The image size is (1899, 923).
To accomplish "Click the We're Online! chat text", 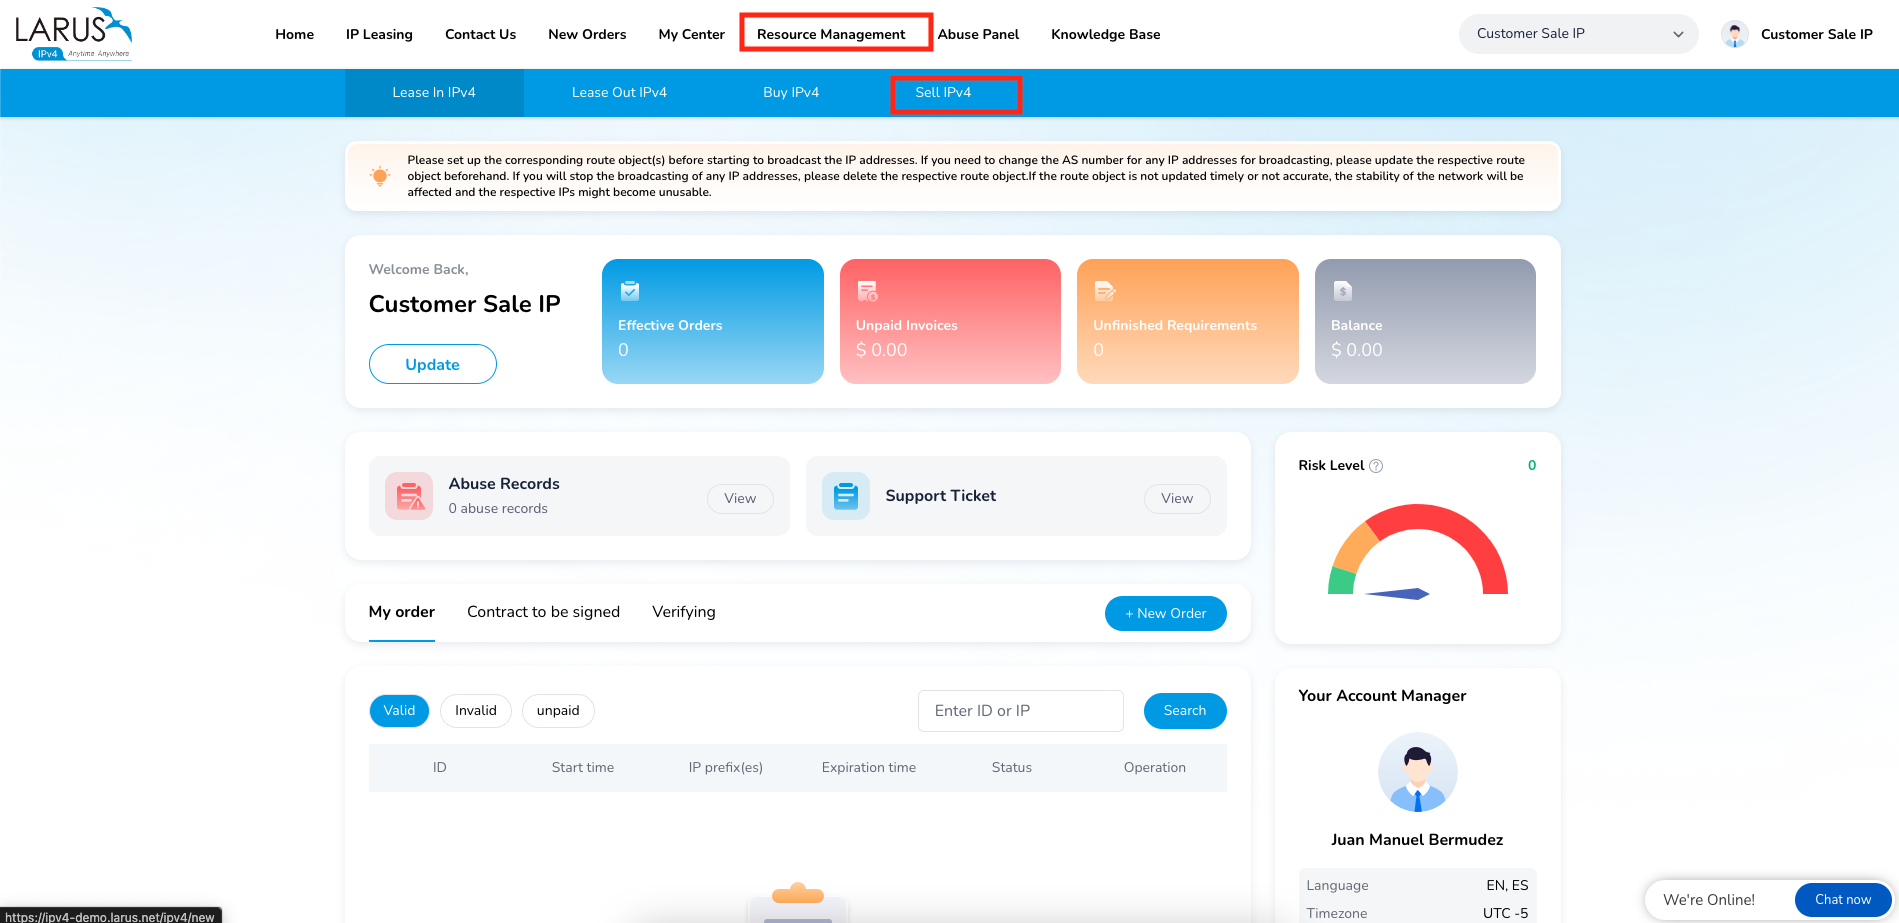I will click(1709, 900).
